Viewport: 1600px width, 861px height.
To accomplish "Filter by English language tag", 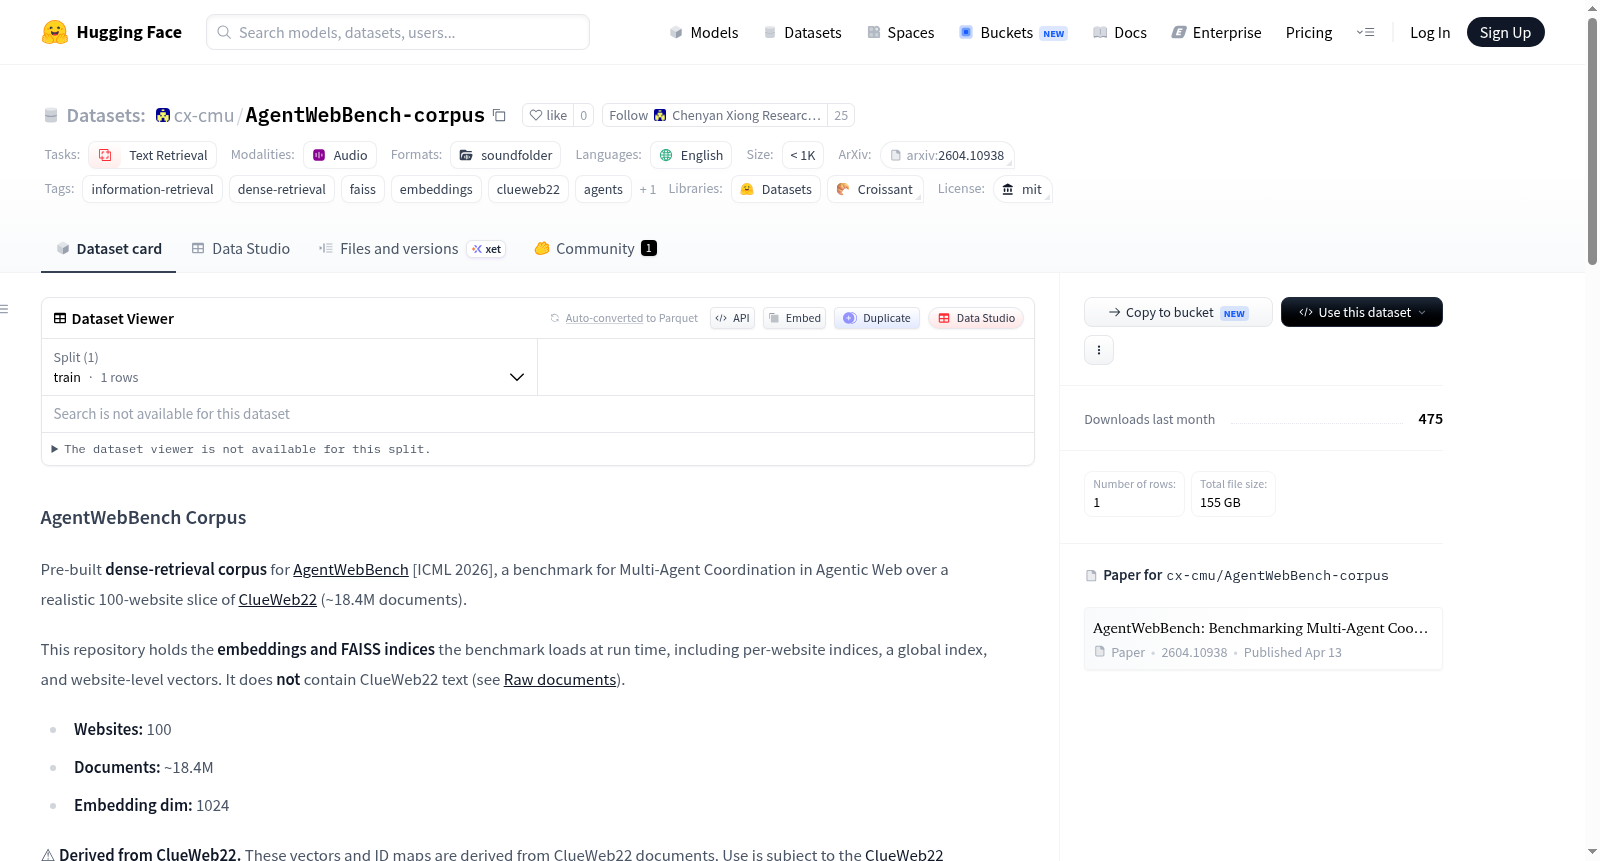I will (691, 155).
